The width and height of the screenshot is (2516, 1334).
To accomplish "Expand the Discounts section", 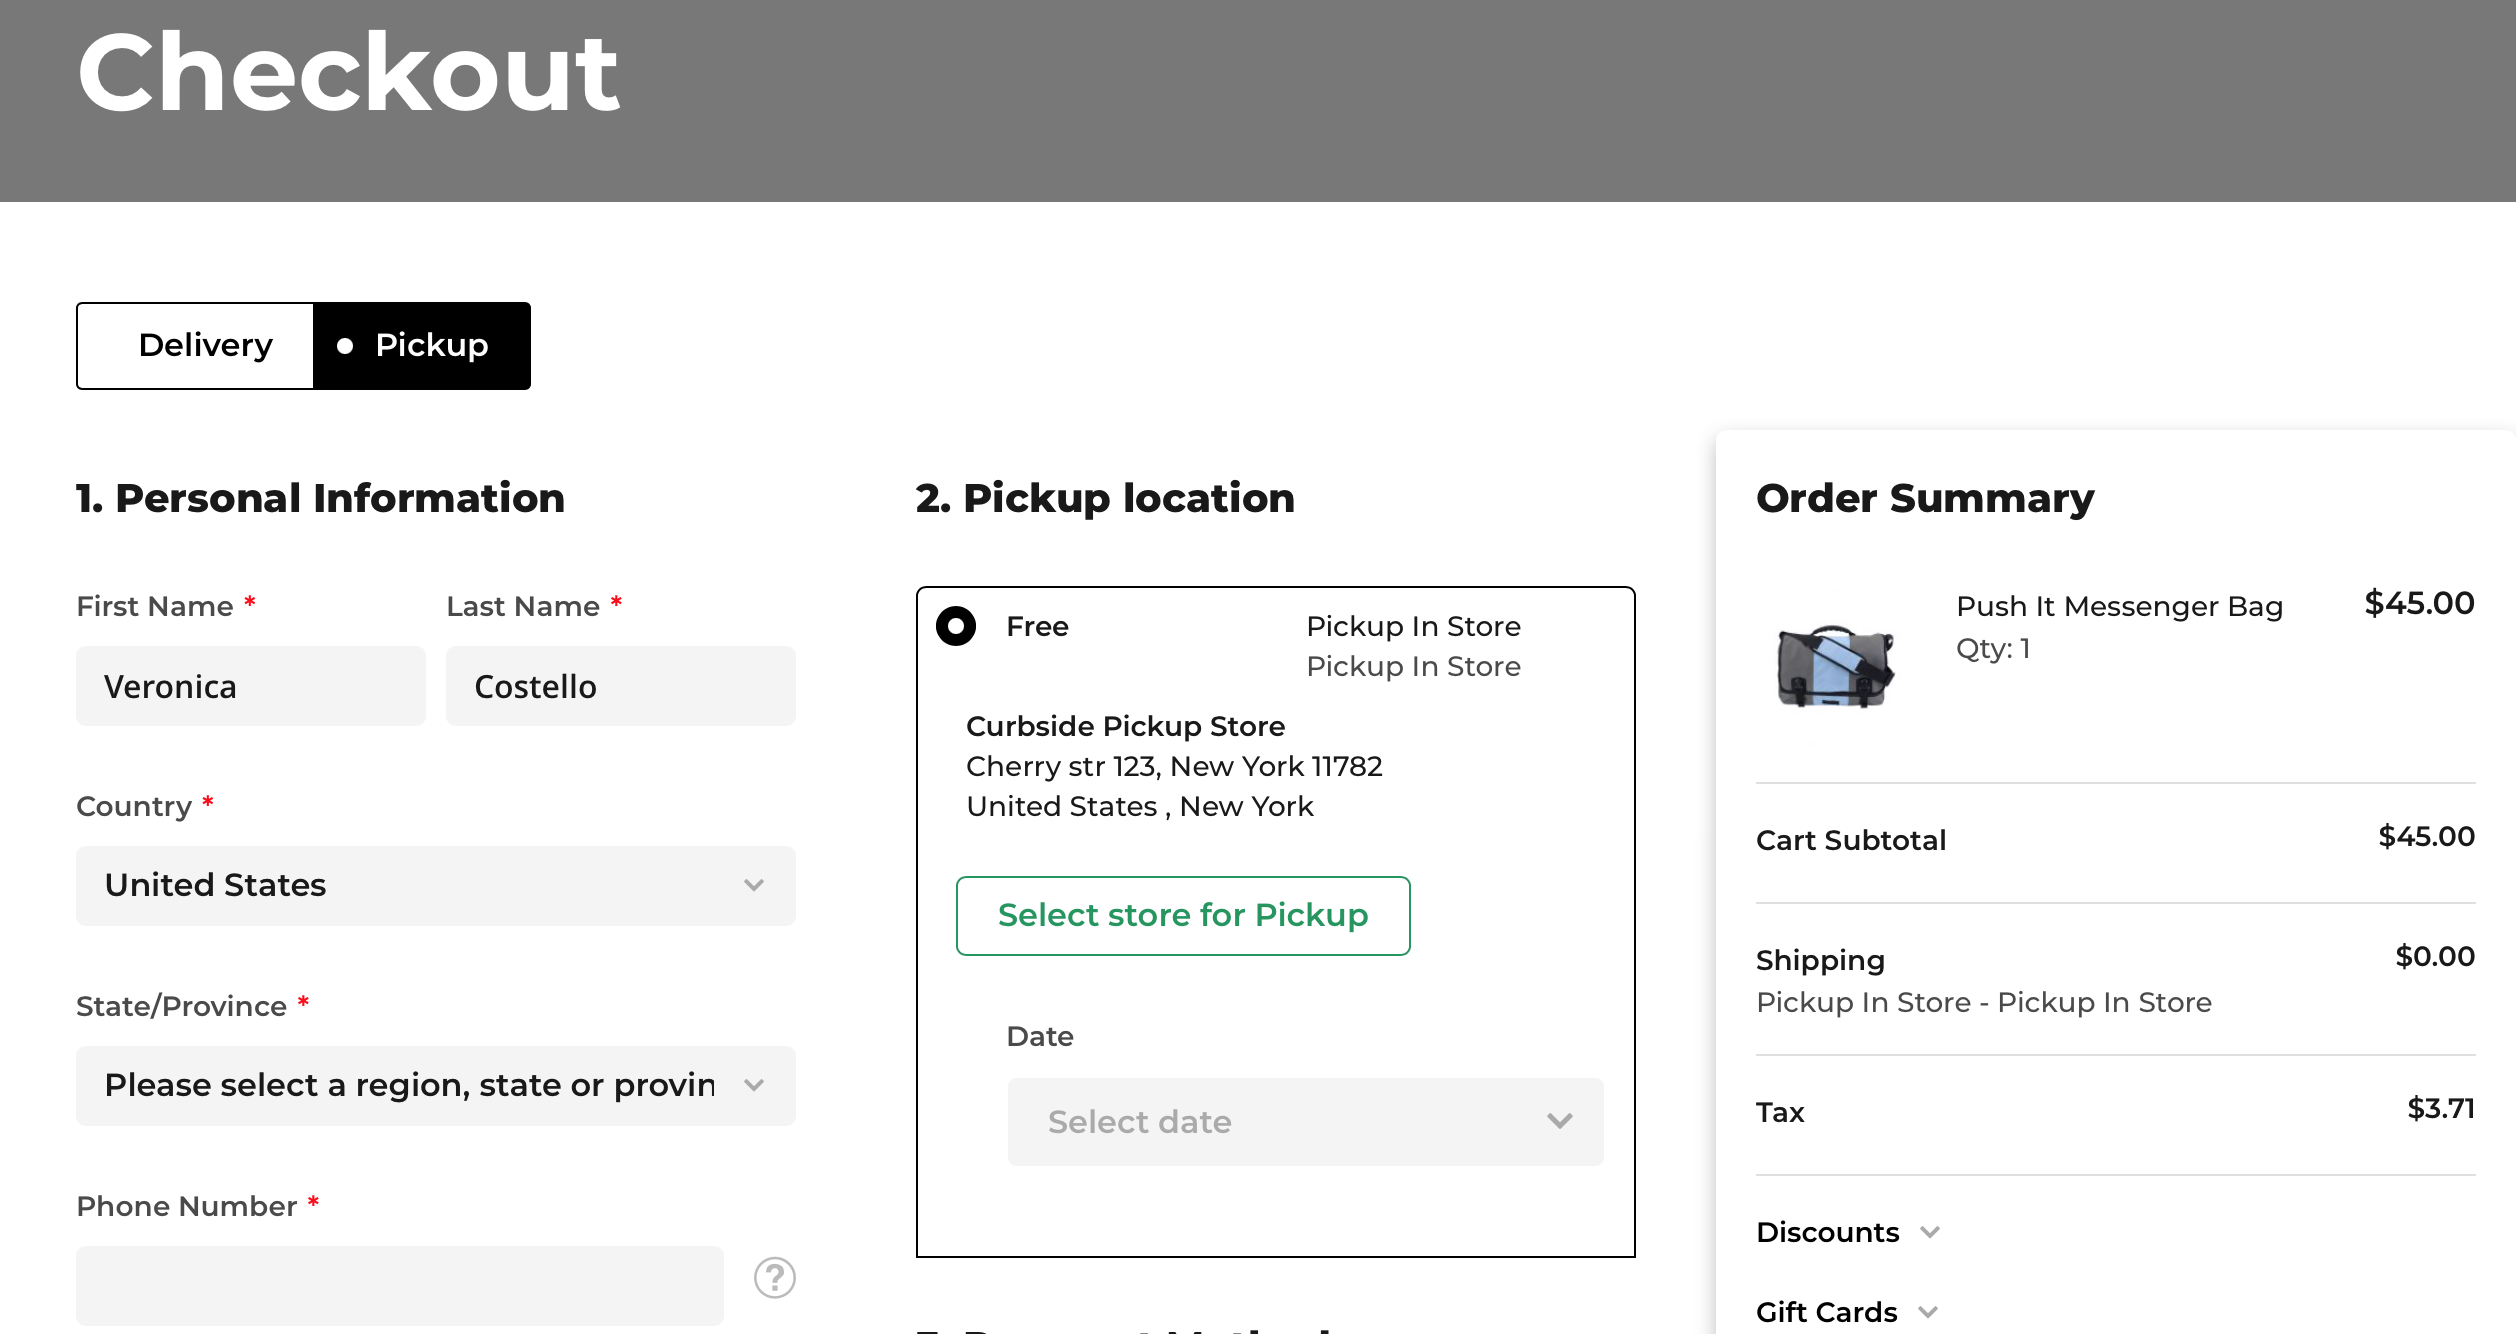I will click(x=1848, y=1232).
